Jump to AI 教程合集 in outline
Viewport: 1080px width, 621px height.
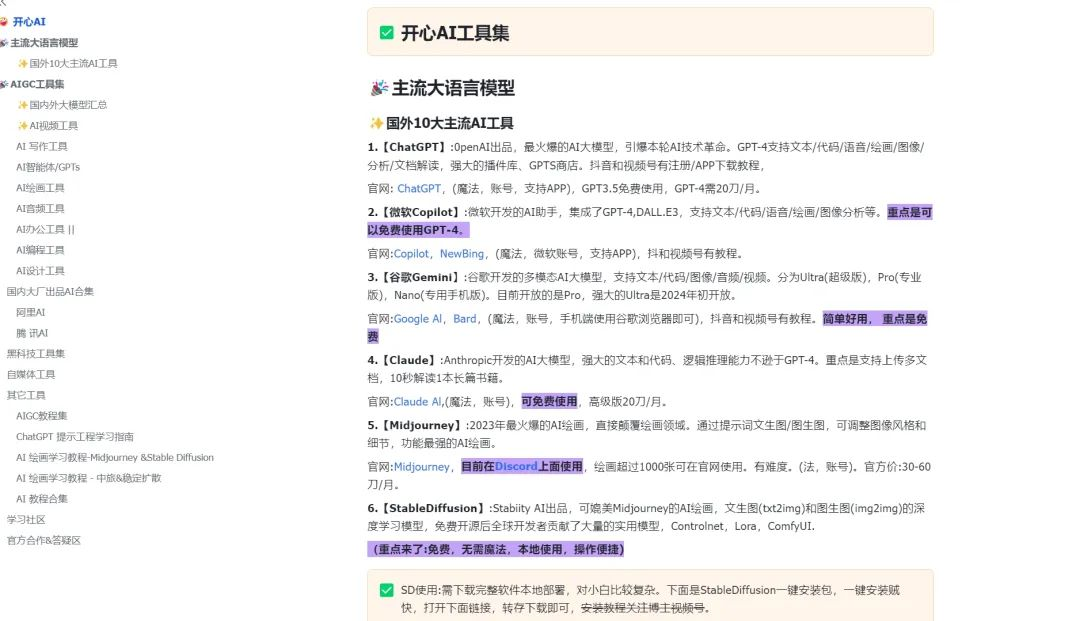[41, 498]
